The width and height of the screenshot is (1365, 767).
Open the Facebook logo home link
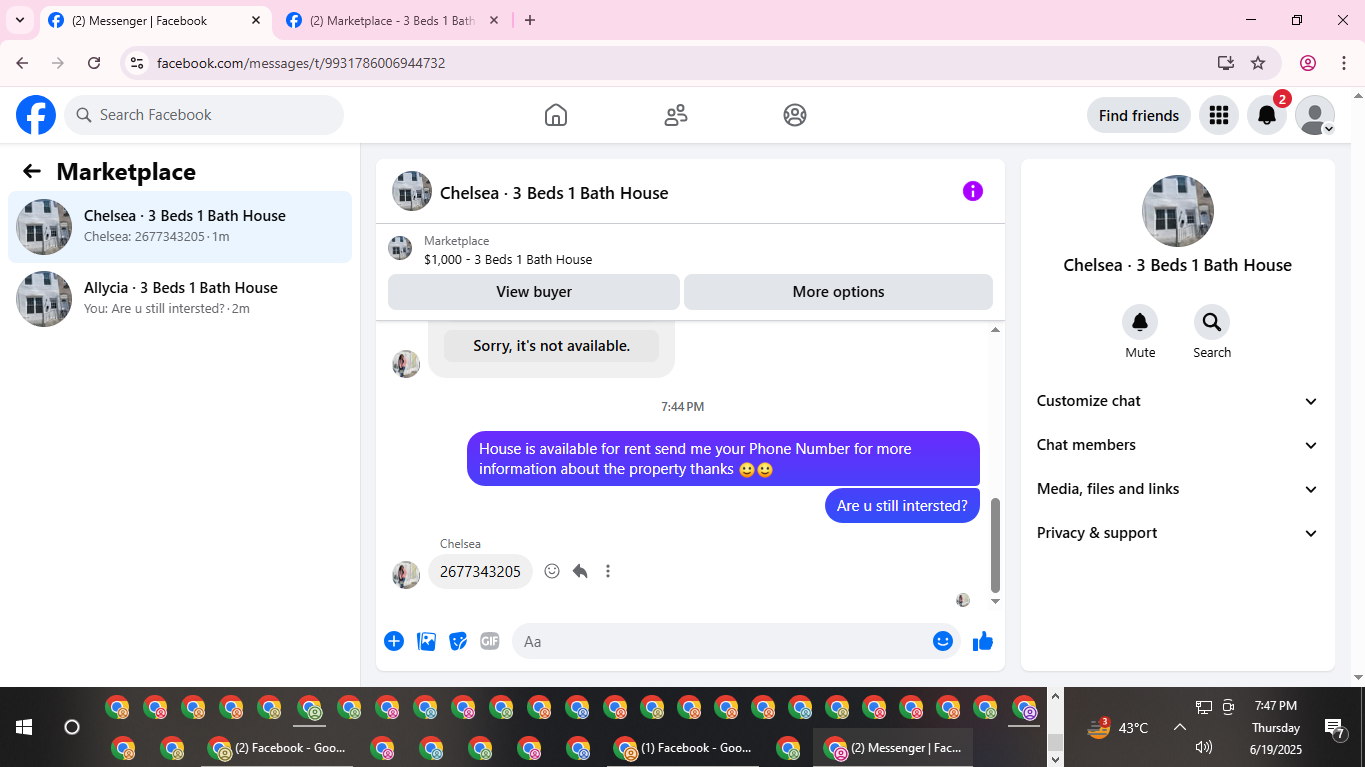(x=36, y=115)
